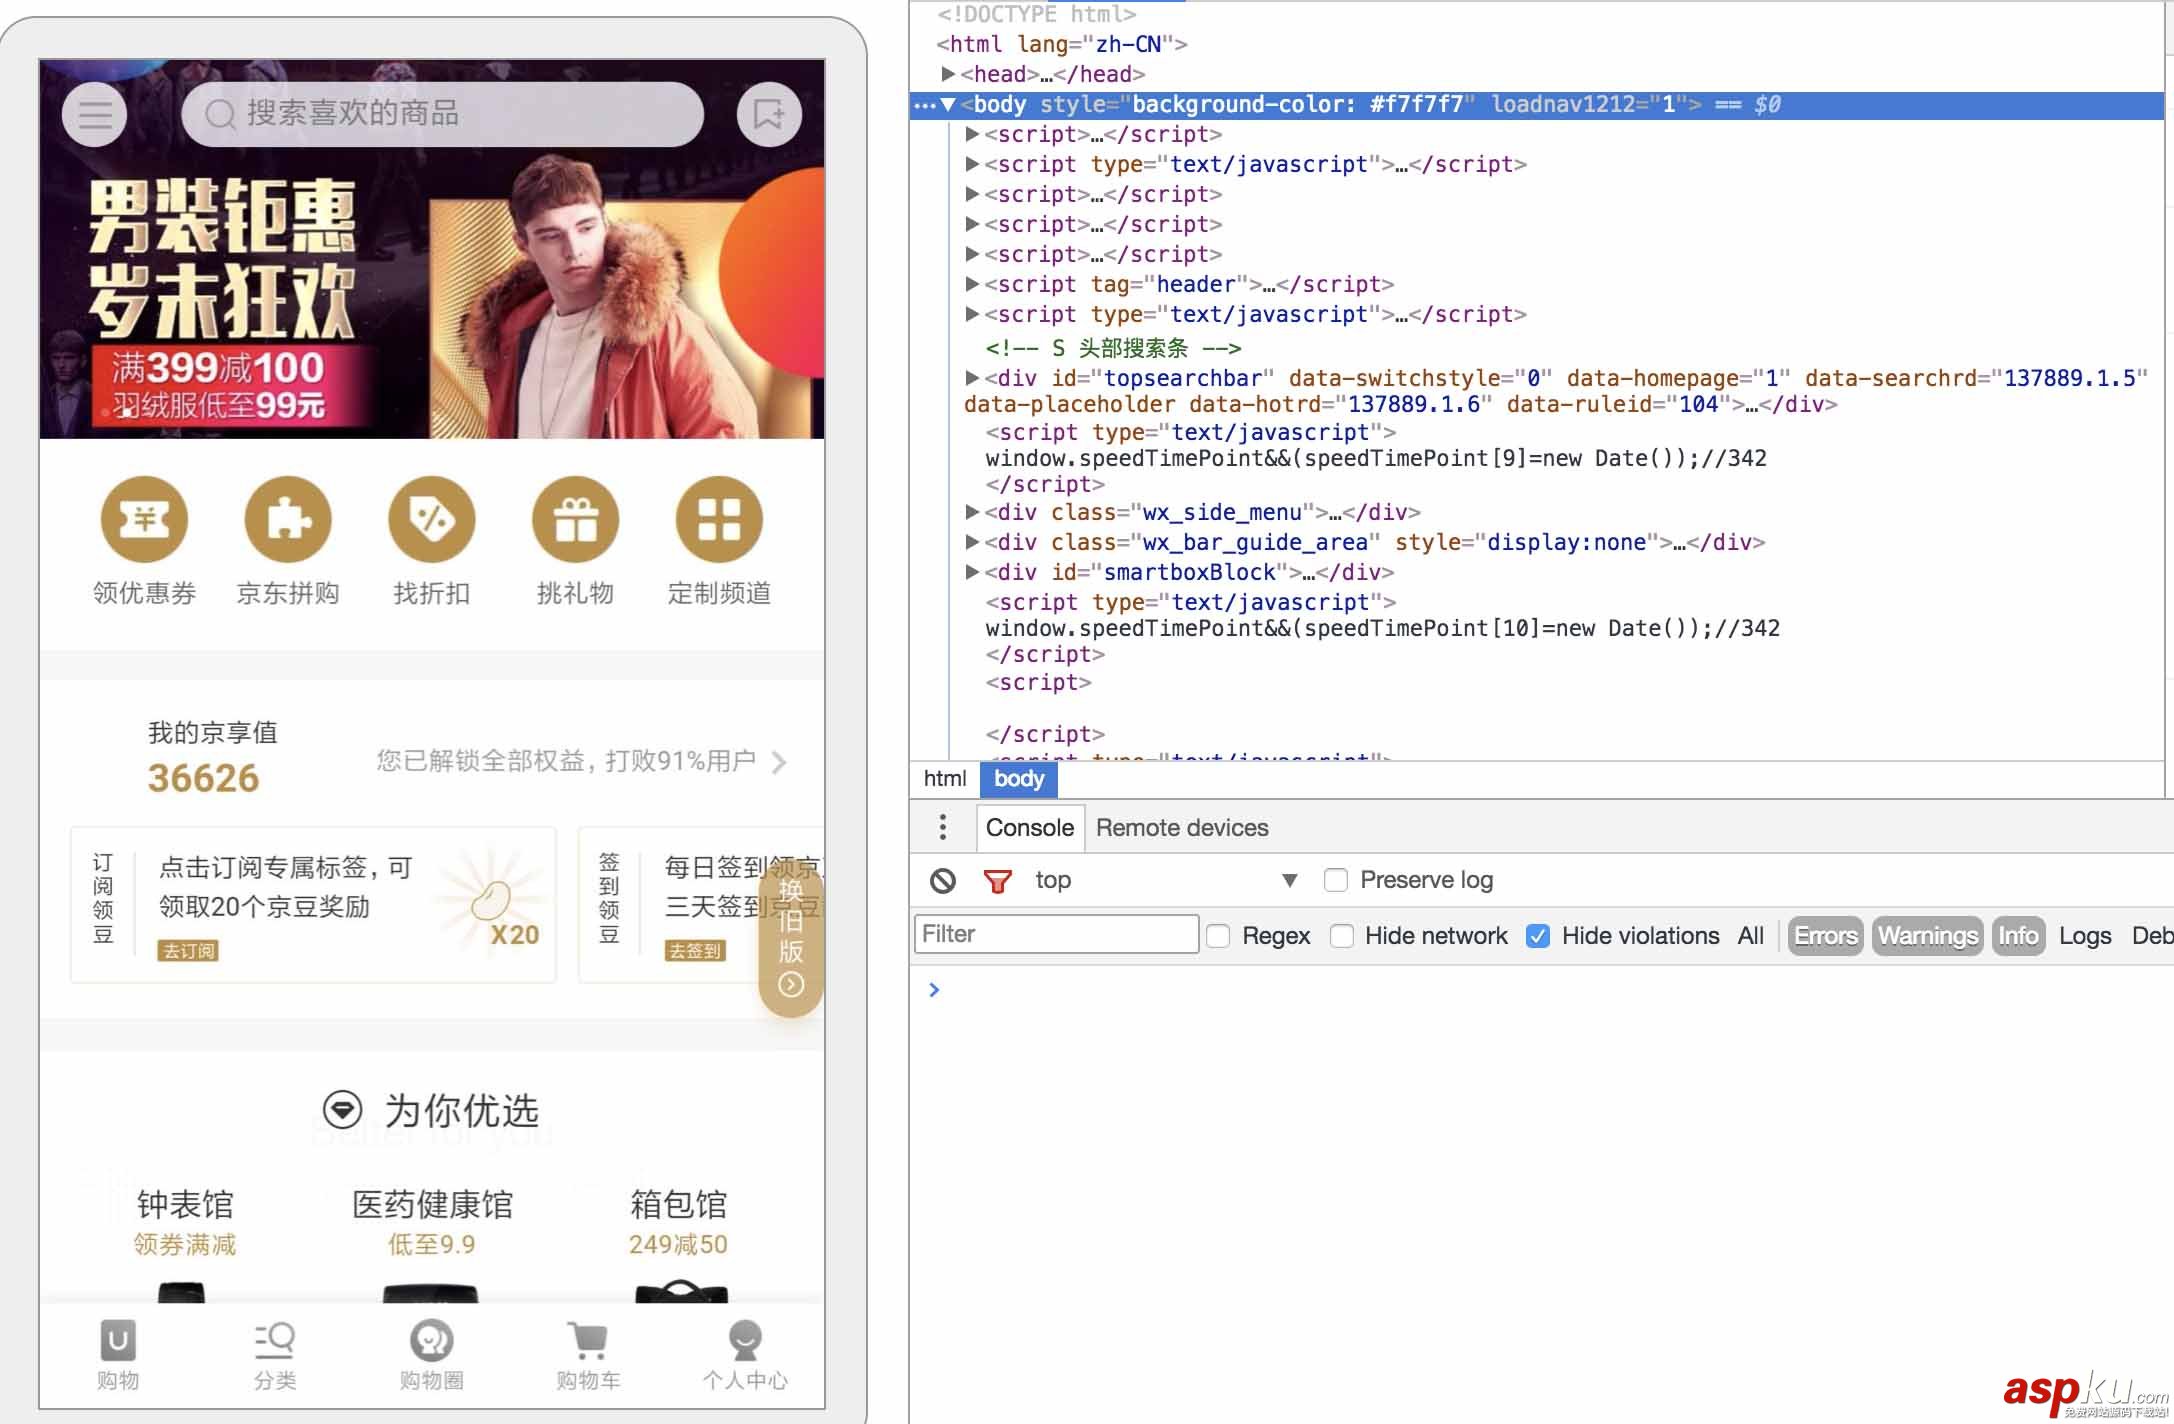Screen dimensions: 2174x1424
Task: Tap the 京东拼购 puzzle icon
Action: (x=288, y=519)
